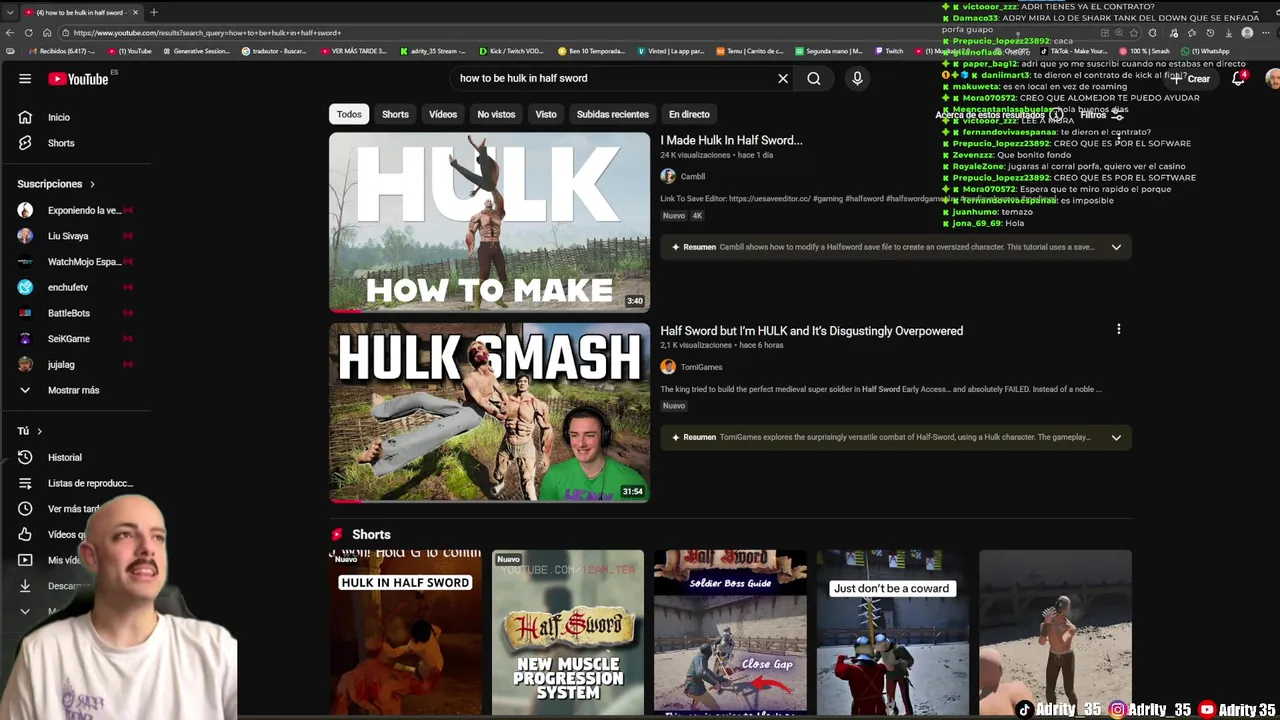Open the Tú section chevron

(39, 431)
